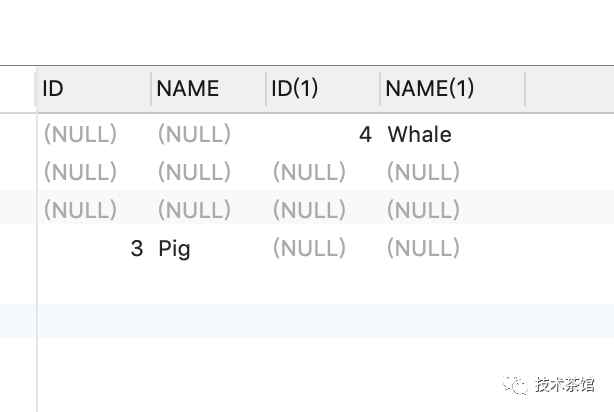
Task: Click third row's NAME(1) NULL cell
Action: click(x=423, y=210)
